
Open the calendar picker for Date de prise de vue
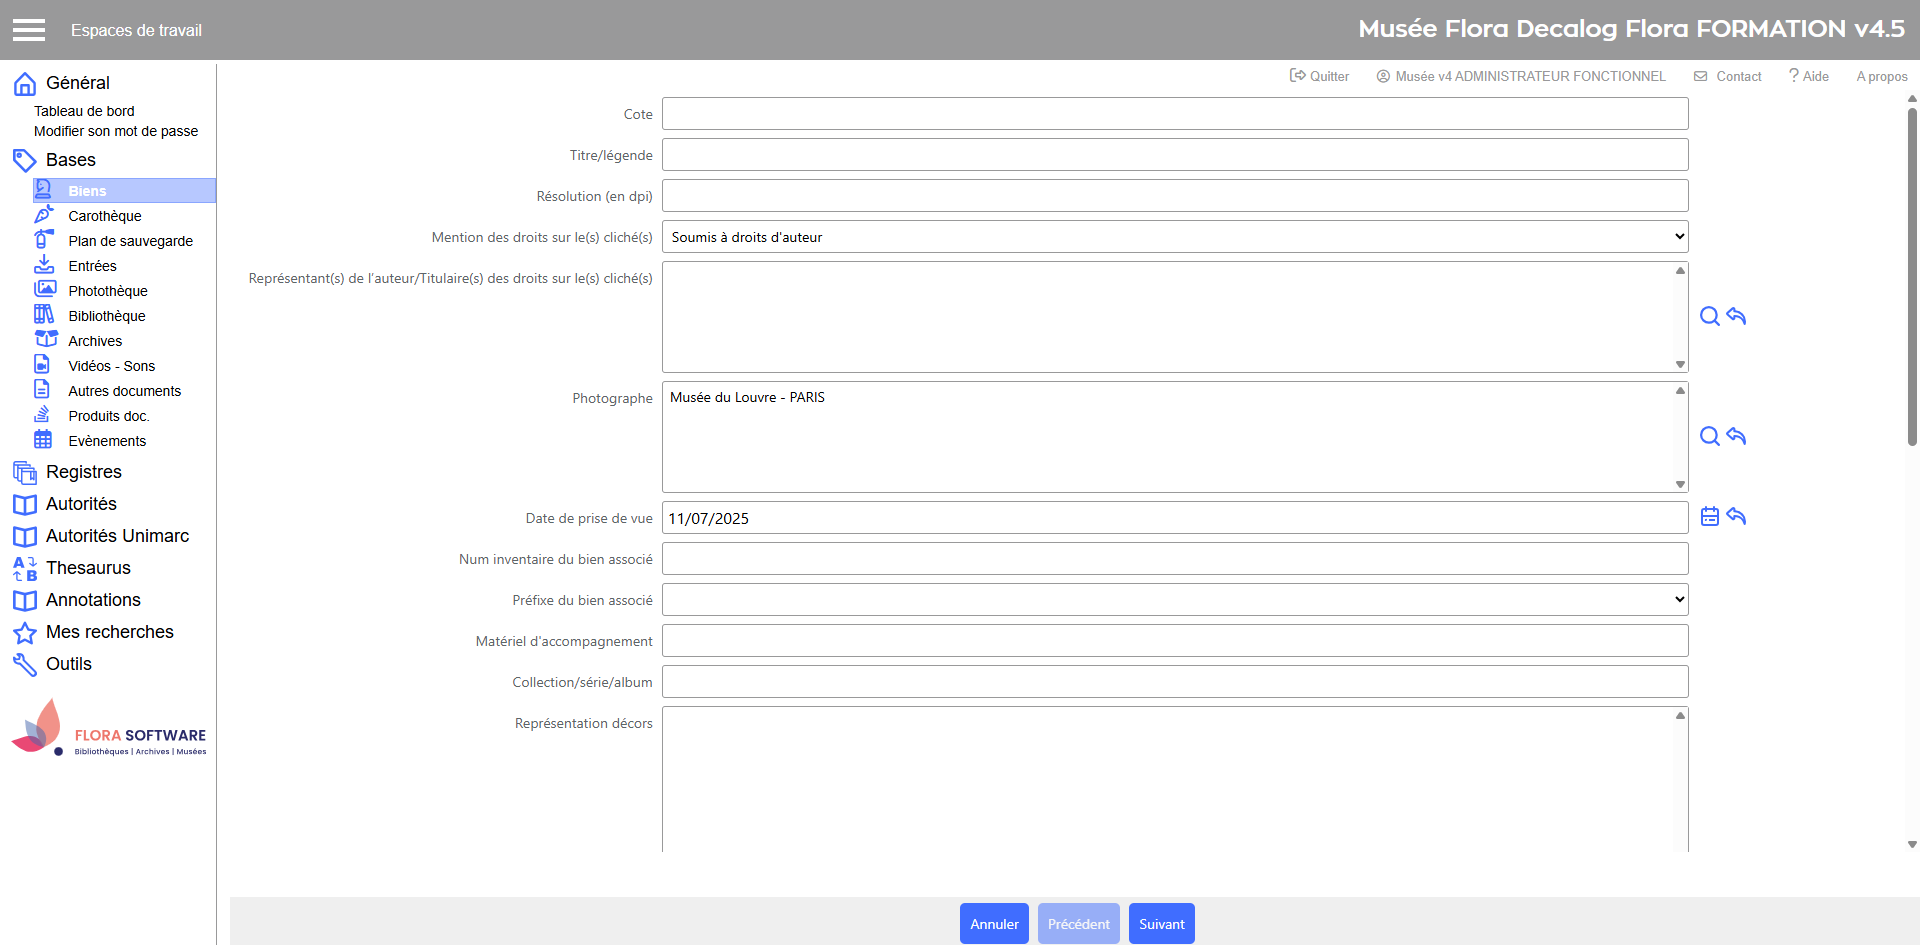click(x=1709, y=517)
